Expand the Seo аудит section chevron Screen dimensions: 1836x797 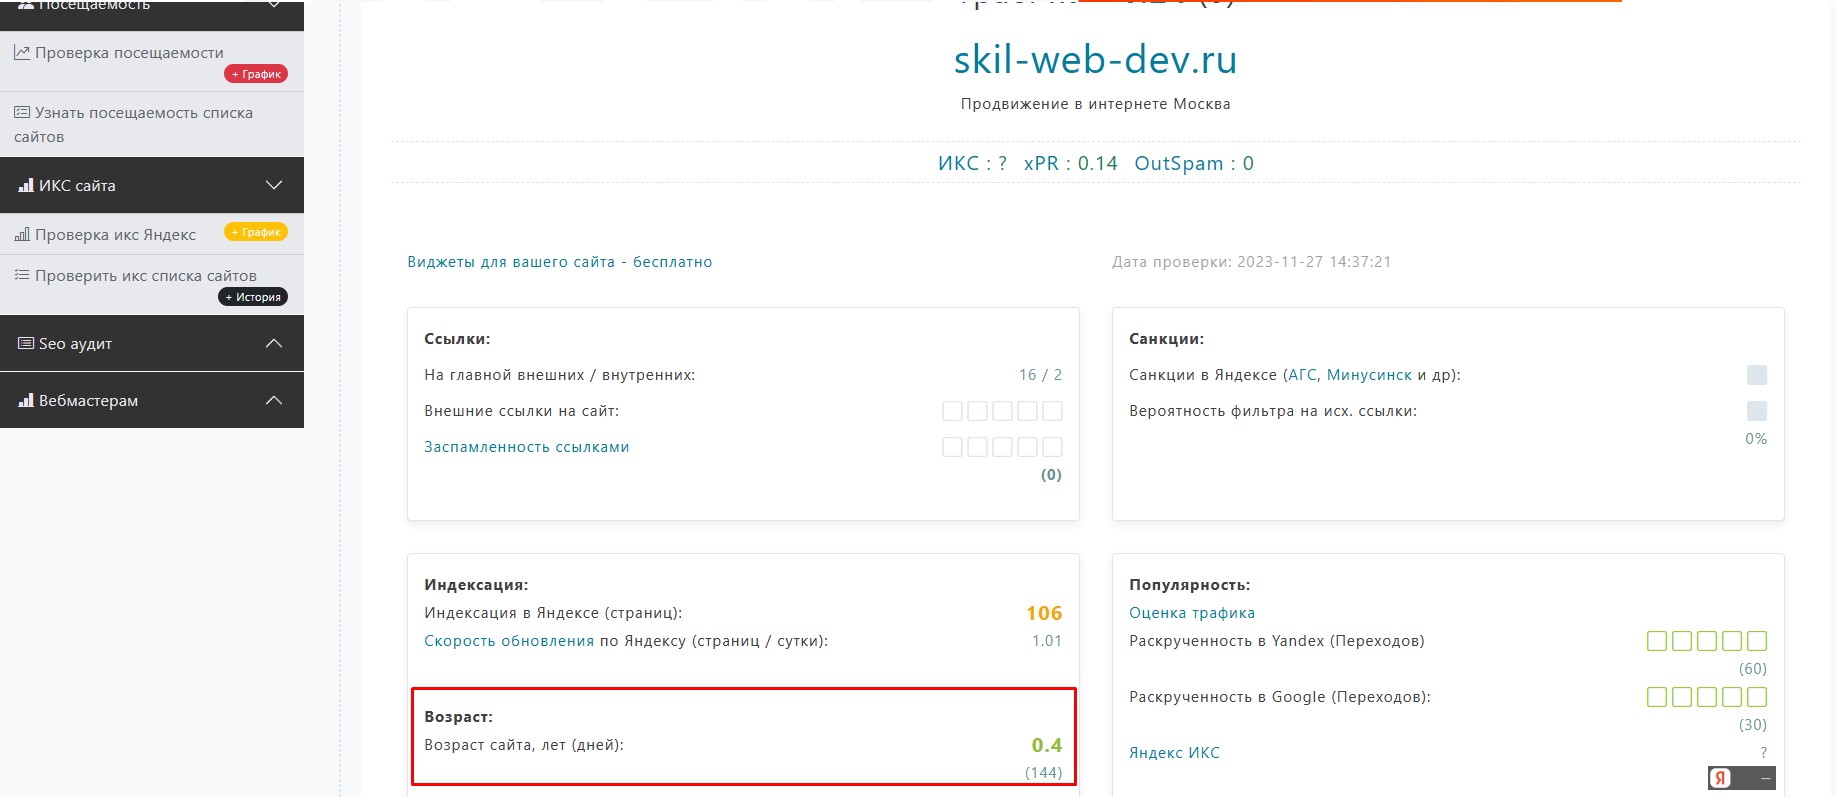pyautogui.click(x=274, y=343)
